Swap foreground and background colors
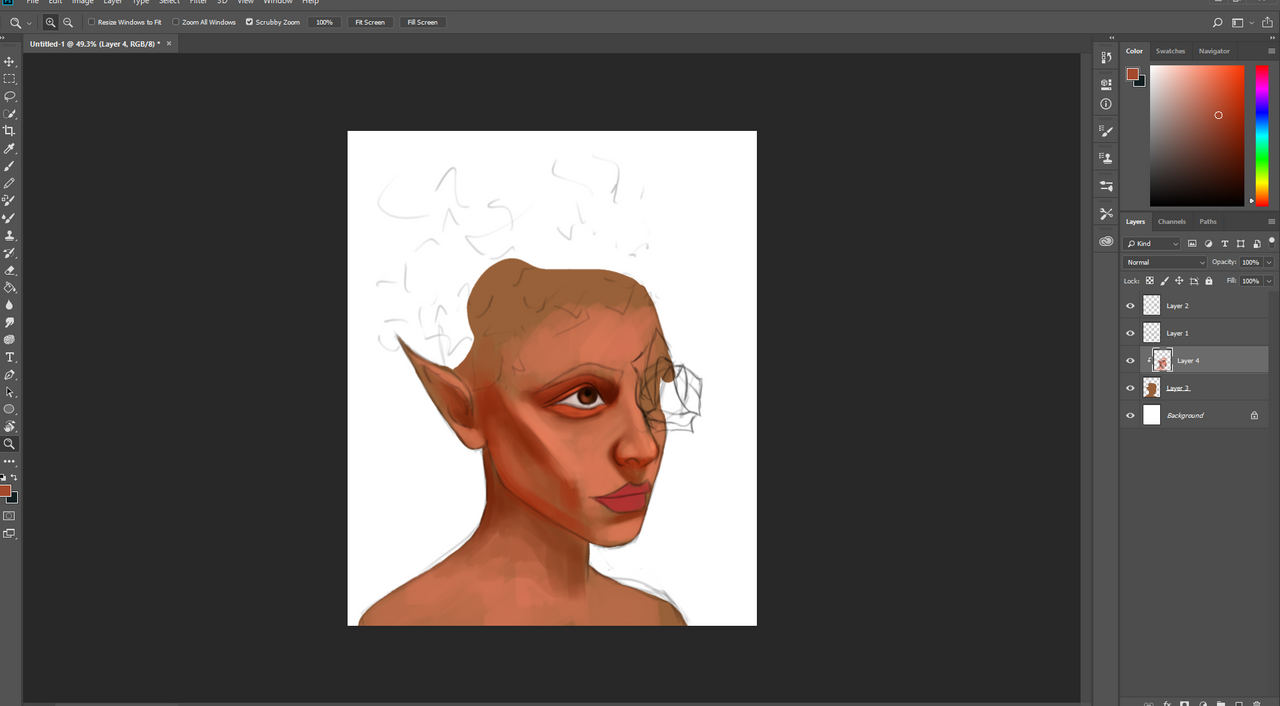The image size is (1280, 706). [x=14, y=478]
